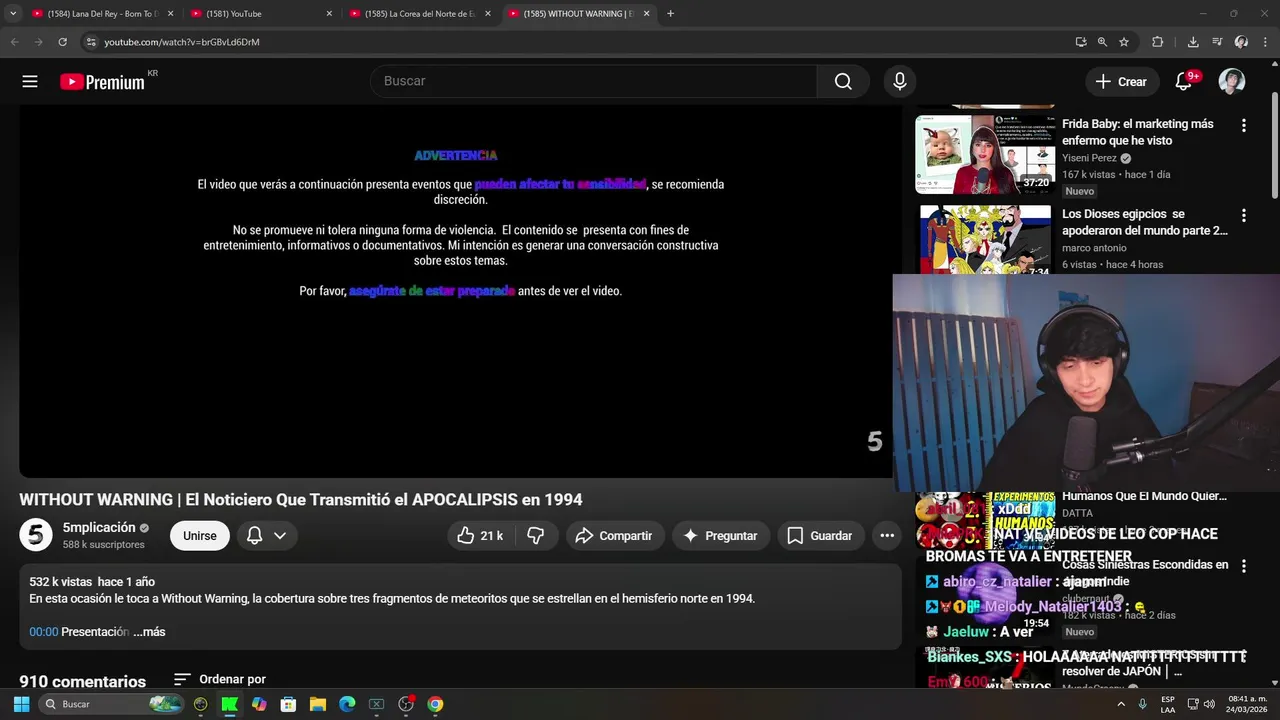
Task: Open 5mplicación channel name link
Action: 99,528
